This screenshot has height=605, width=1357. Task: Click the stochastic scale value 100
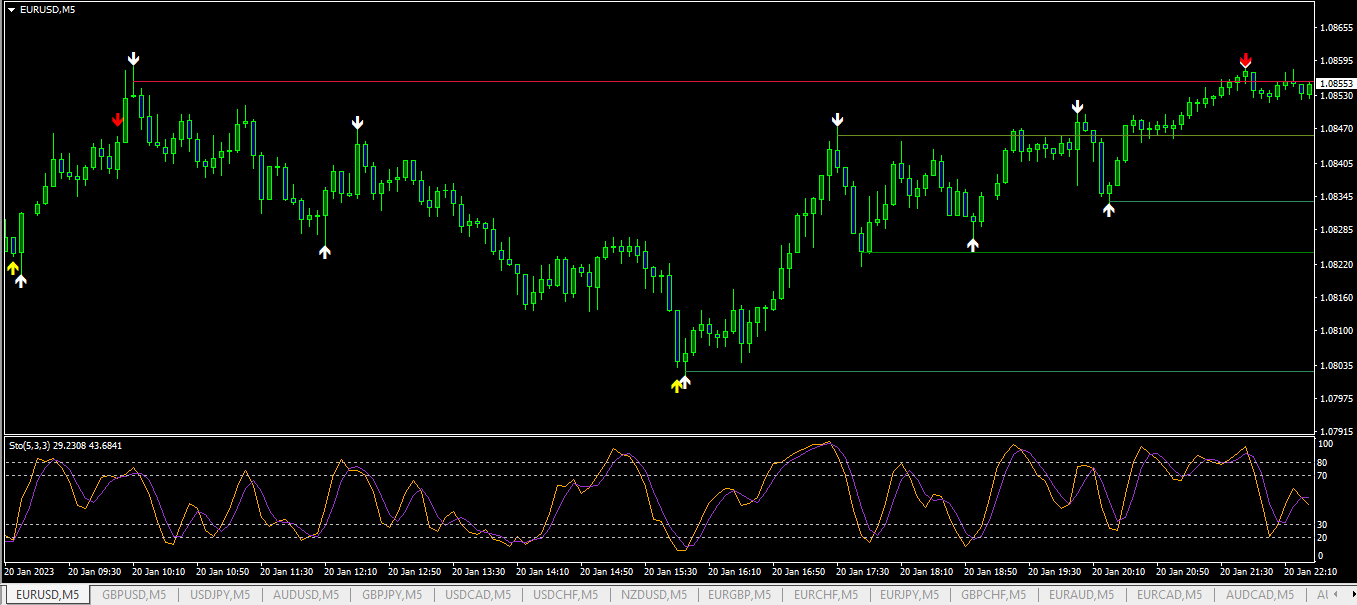coord(1325,443)
